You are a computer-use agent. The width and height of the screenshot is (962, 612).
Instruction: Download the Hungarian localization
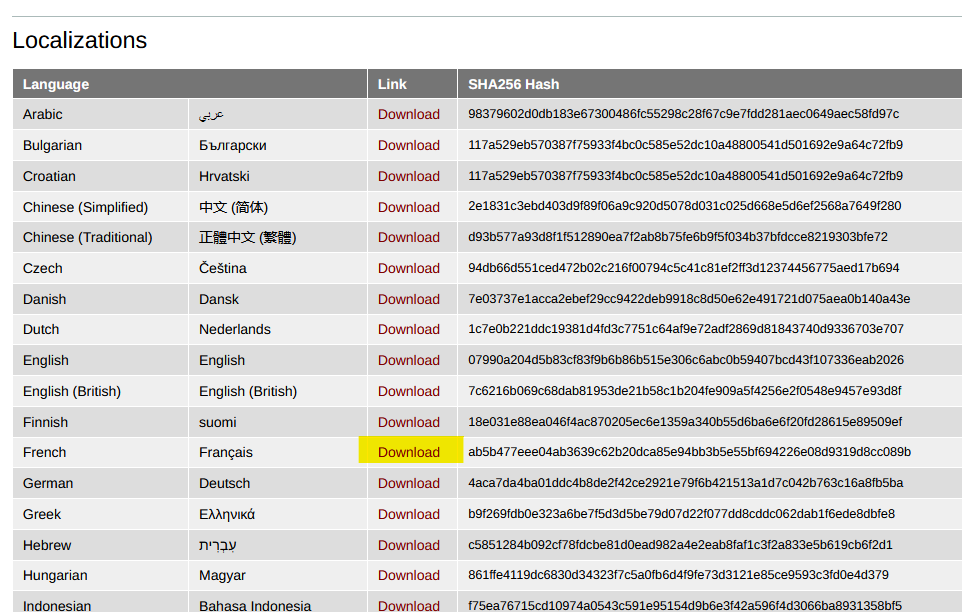408,575
